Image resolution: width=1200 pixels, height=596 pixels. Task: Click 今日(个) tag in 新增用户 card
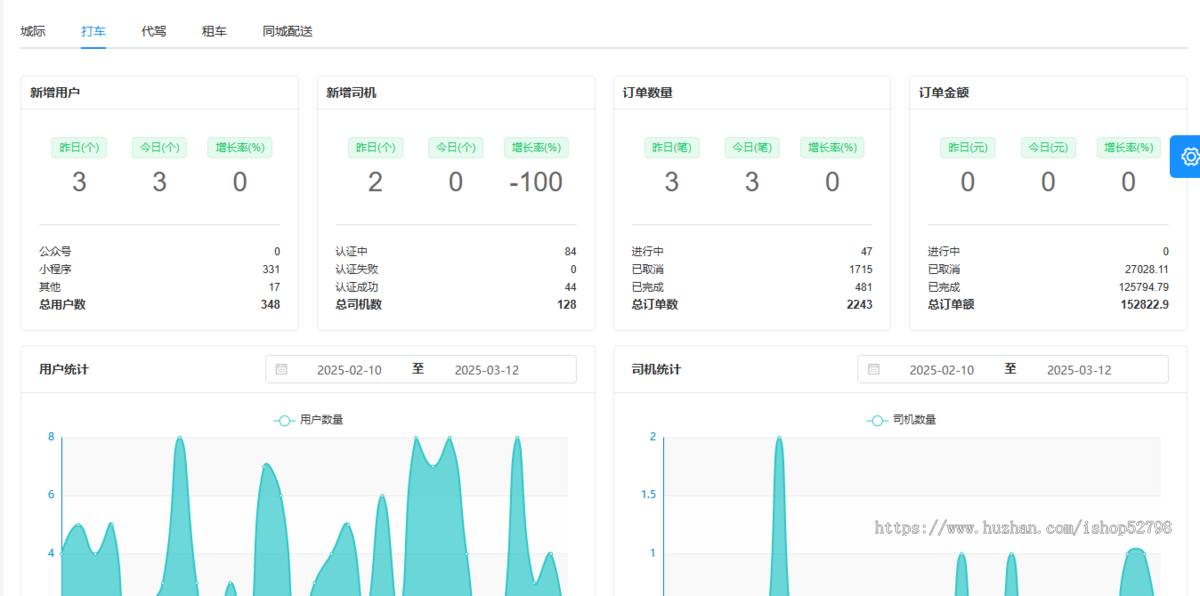pos(159,147)
